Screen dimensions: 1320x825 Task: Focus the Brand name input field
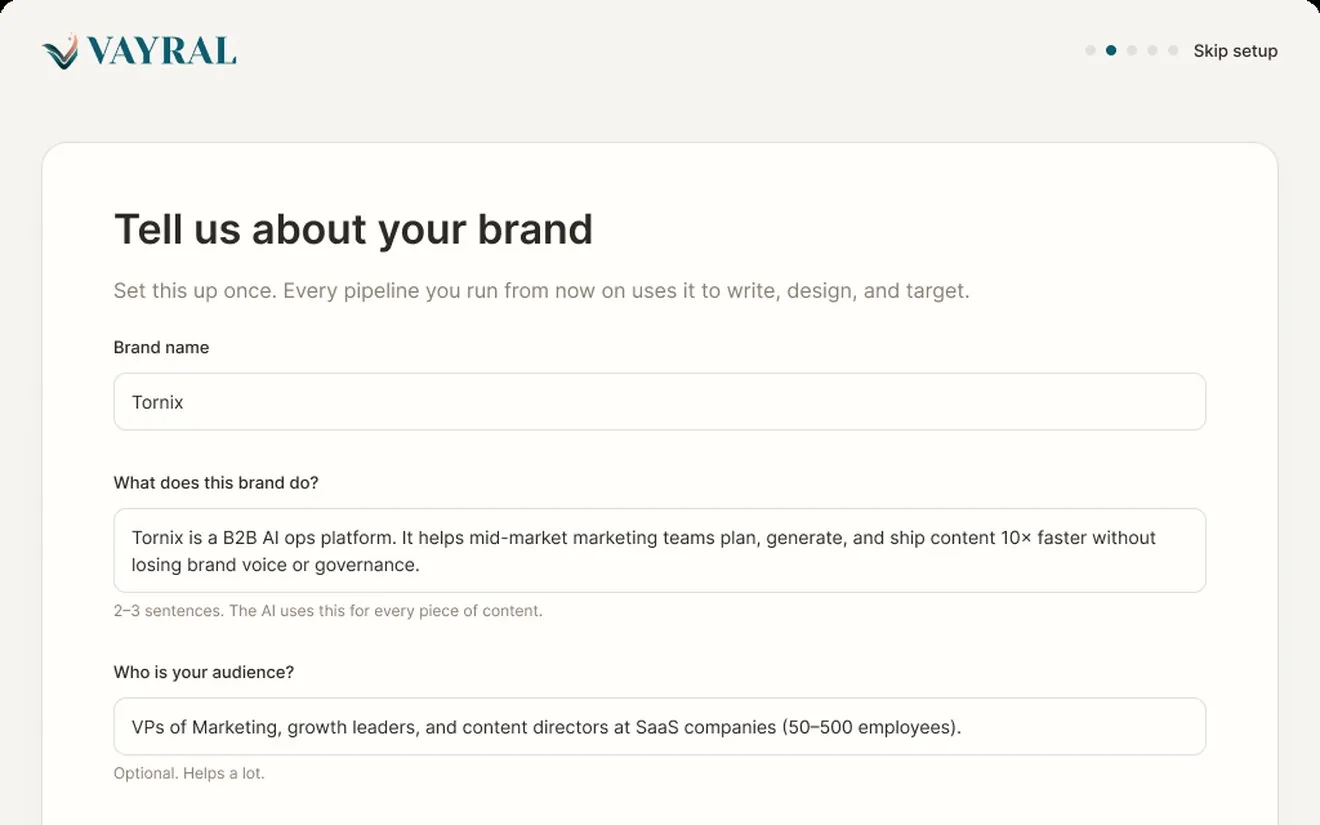click(x=659, y=402)
